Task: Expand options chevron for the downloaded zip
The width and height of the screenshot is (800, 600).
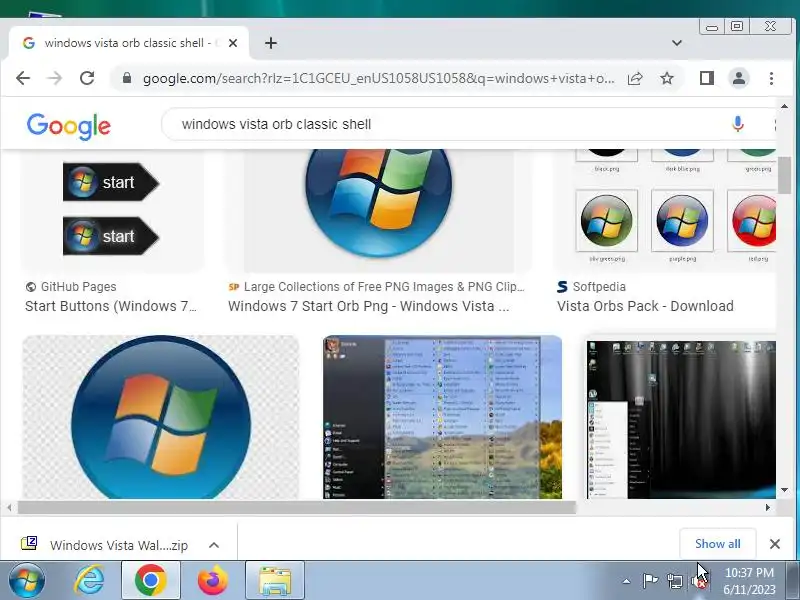Action: tap(214, 545)
